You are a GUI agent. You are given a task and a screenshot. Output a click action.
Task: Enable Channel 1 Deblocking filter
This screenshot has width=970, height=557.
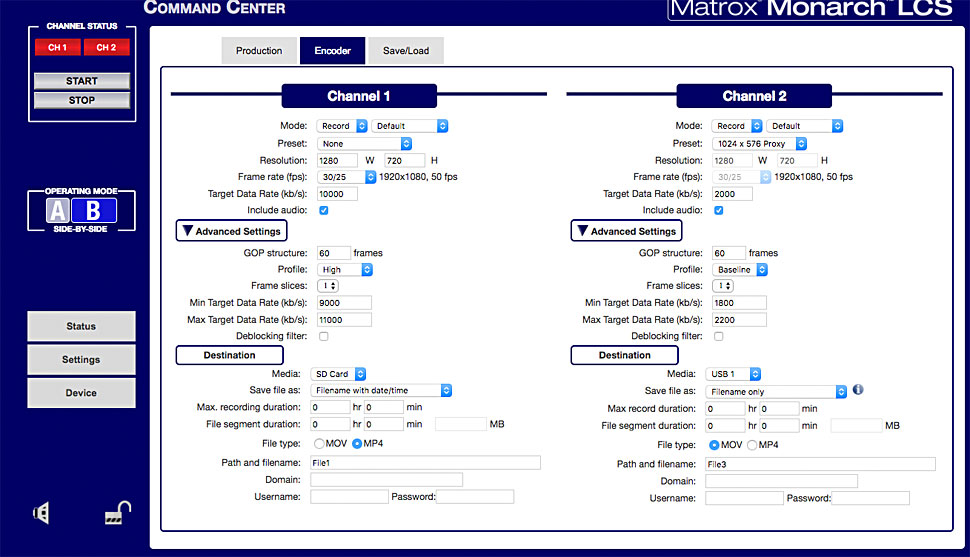tap(324, 336)
